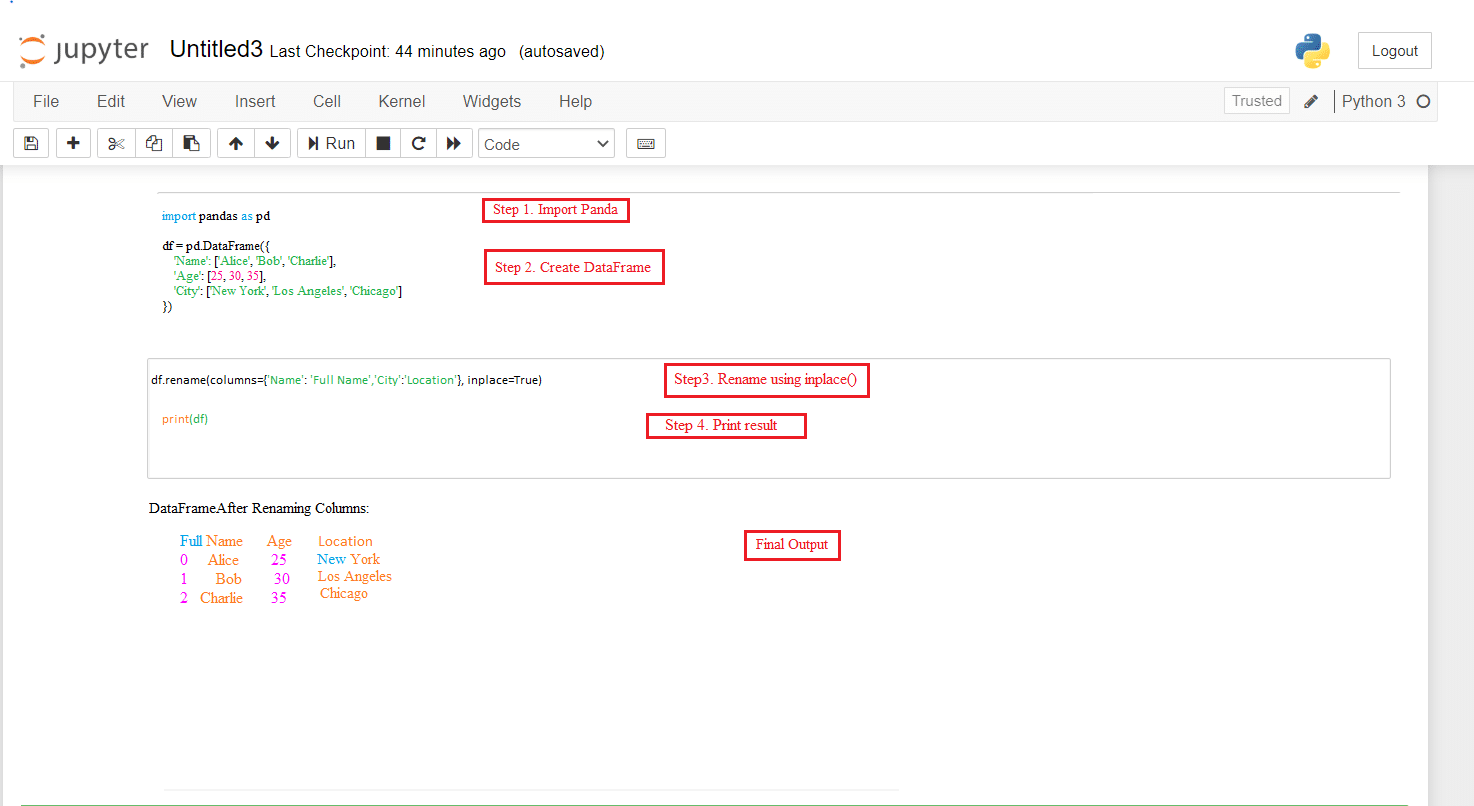Open the Widgets menu
This screenshot has width=1474, height=806.
(491, 101)
